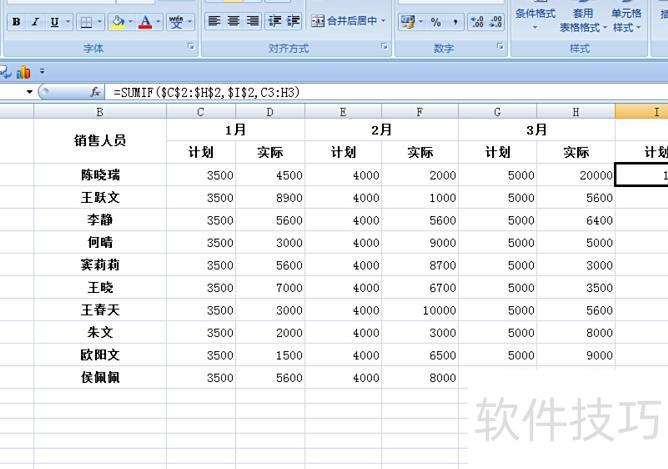Select cell containing 6400 in 李静 row
The image size is (668, 469).
(576, 220)
